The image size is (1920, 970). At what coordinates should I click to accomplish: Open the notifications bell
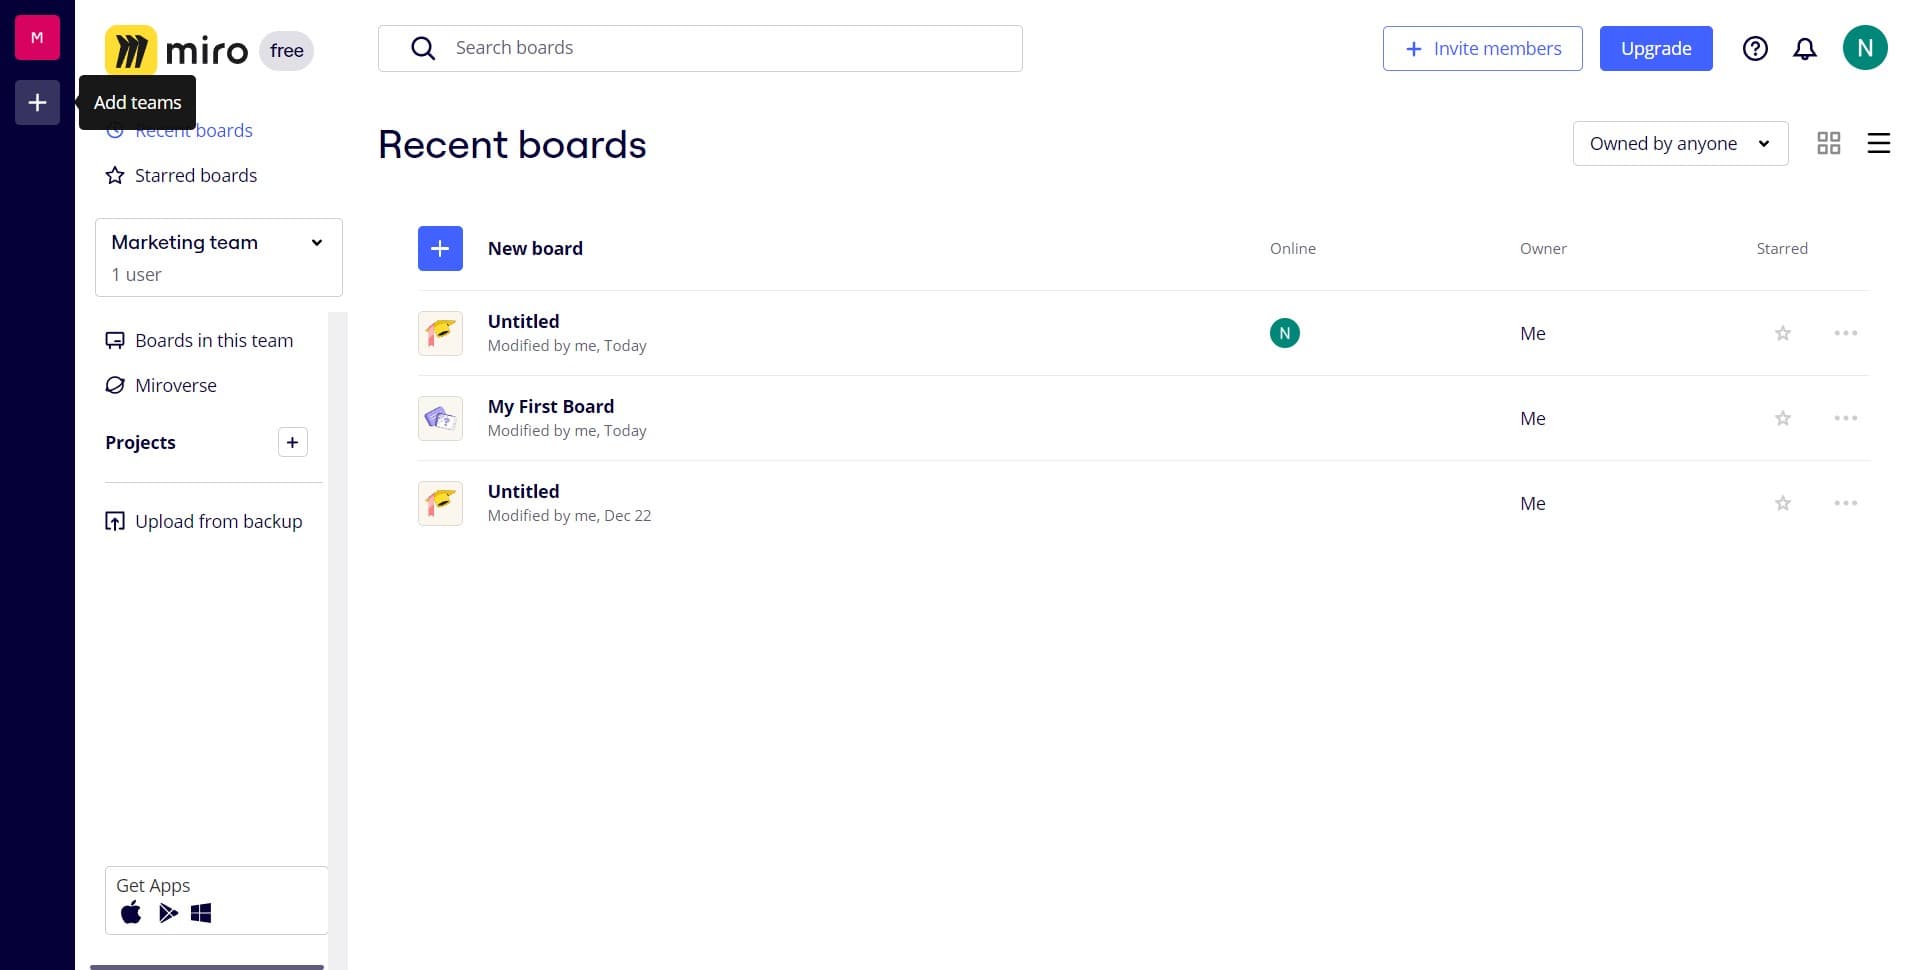click(1805, 48)
